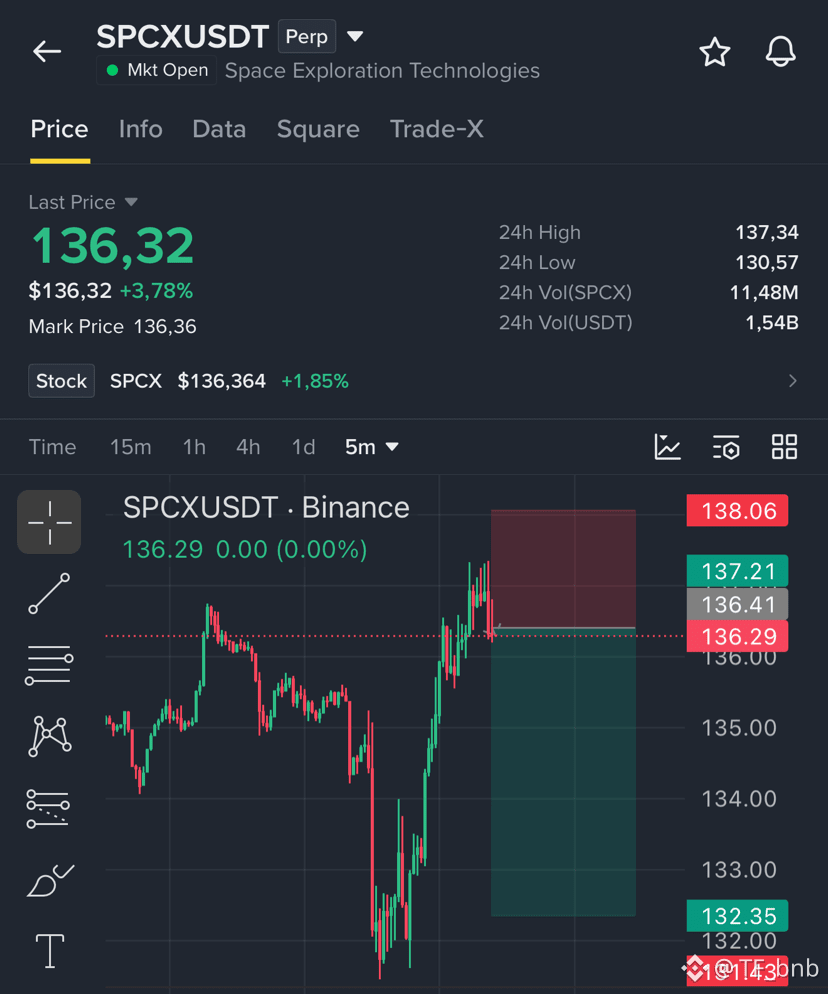Tap the back arrow icon
Screen dimensions: 828x994
coord(47,51)
